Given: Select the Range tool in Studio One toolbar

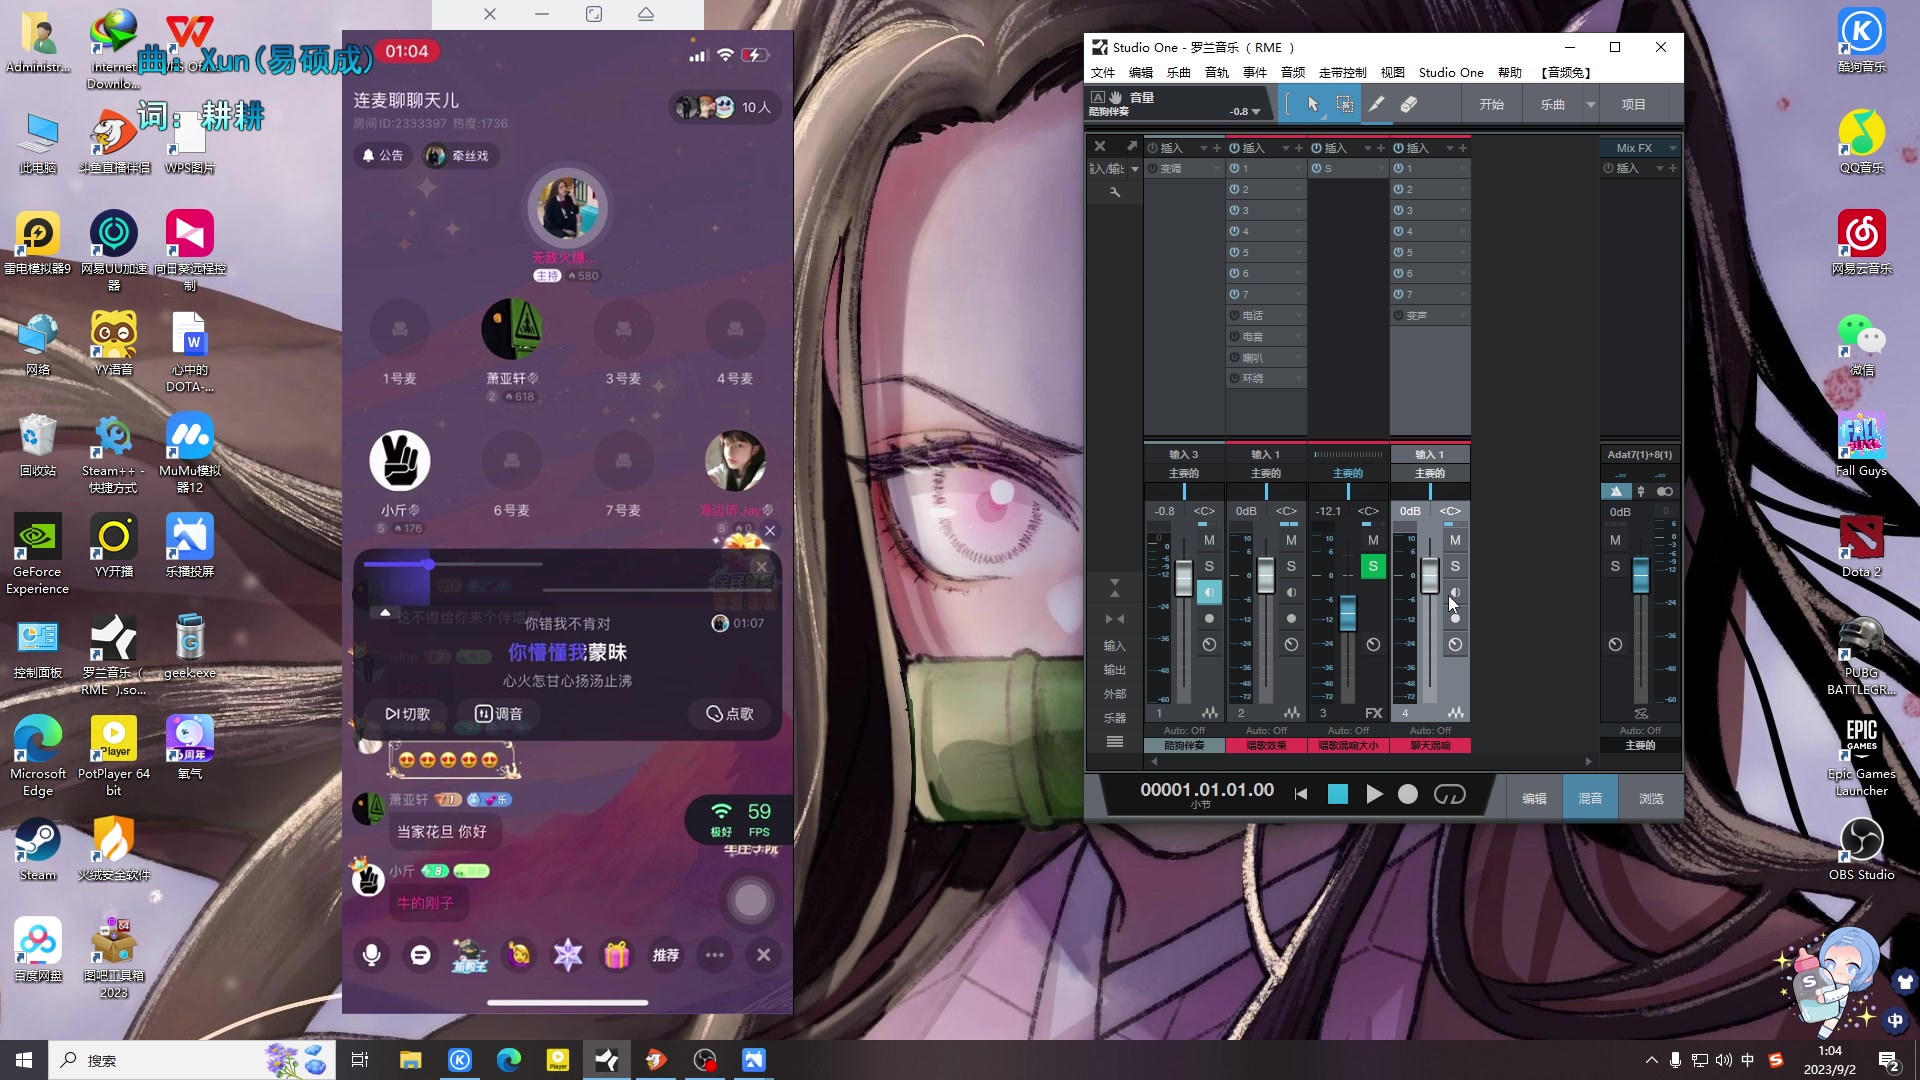Looking at the screenshot, I should pyautogui.click(x=1345, y=104).
